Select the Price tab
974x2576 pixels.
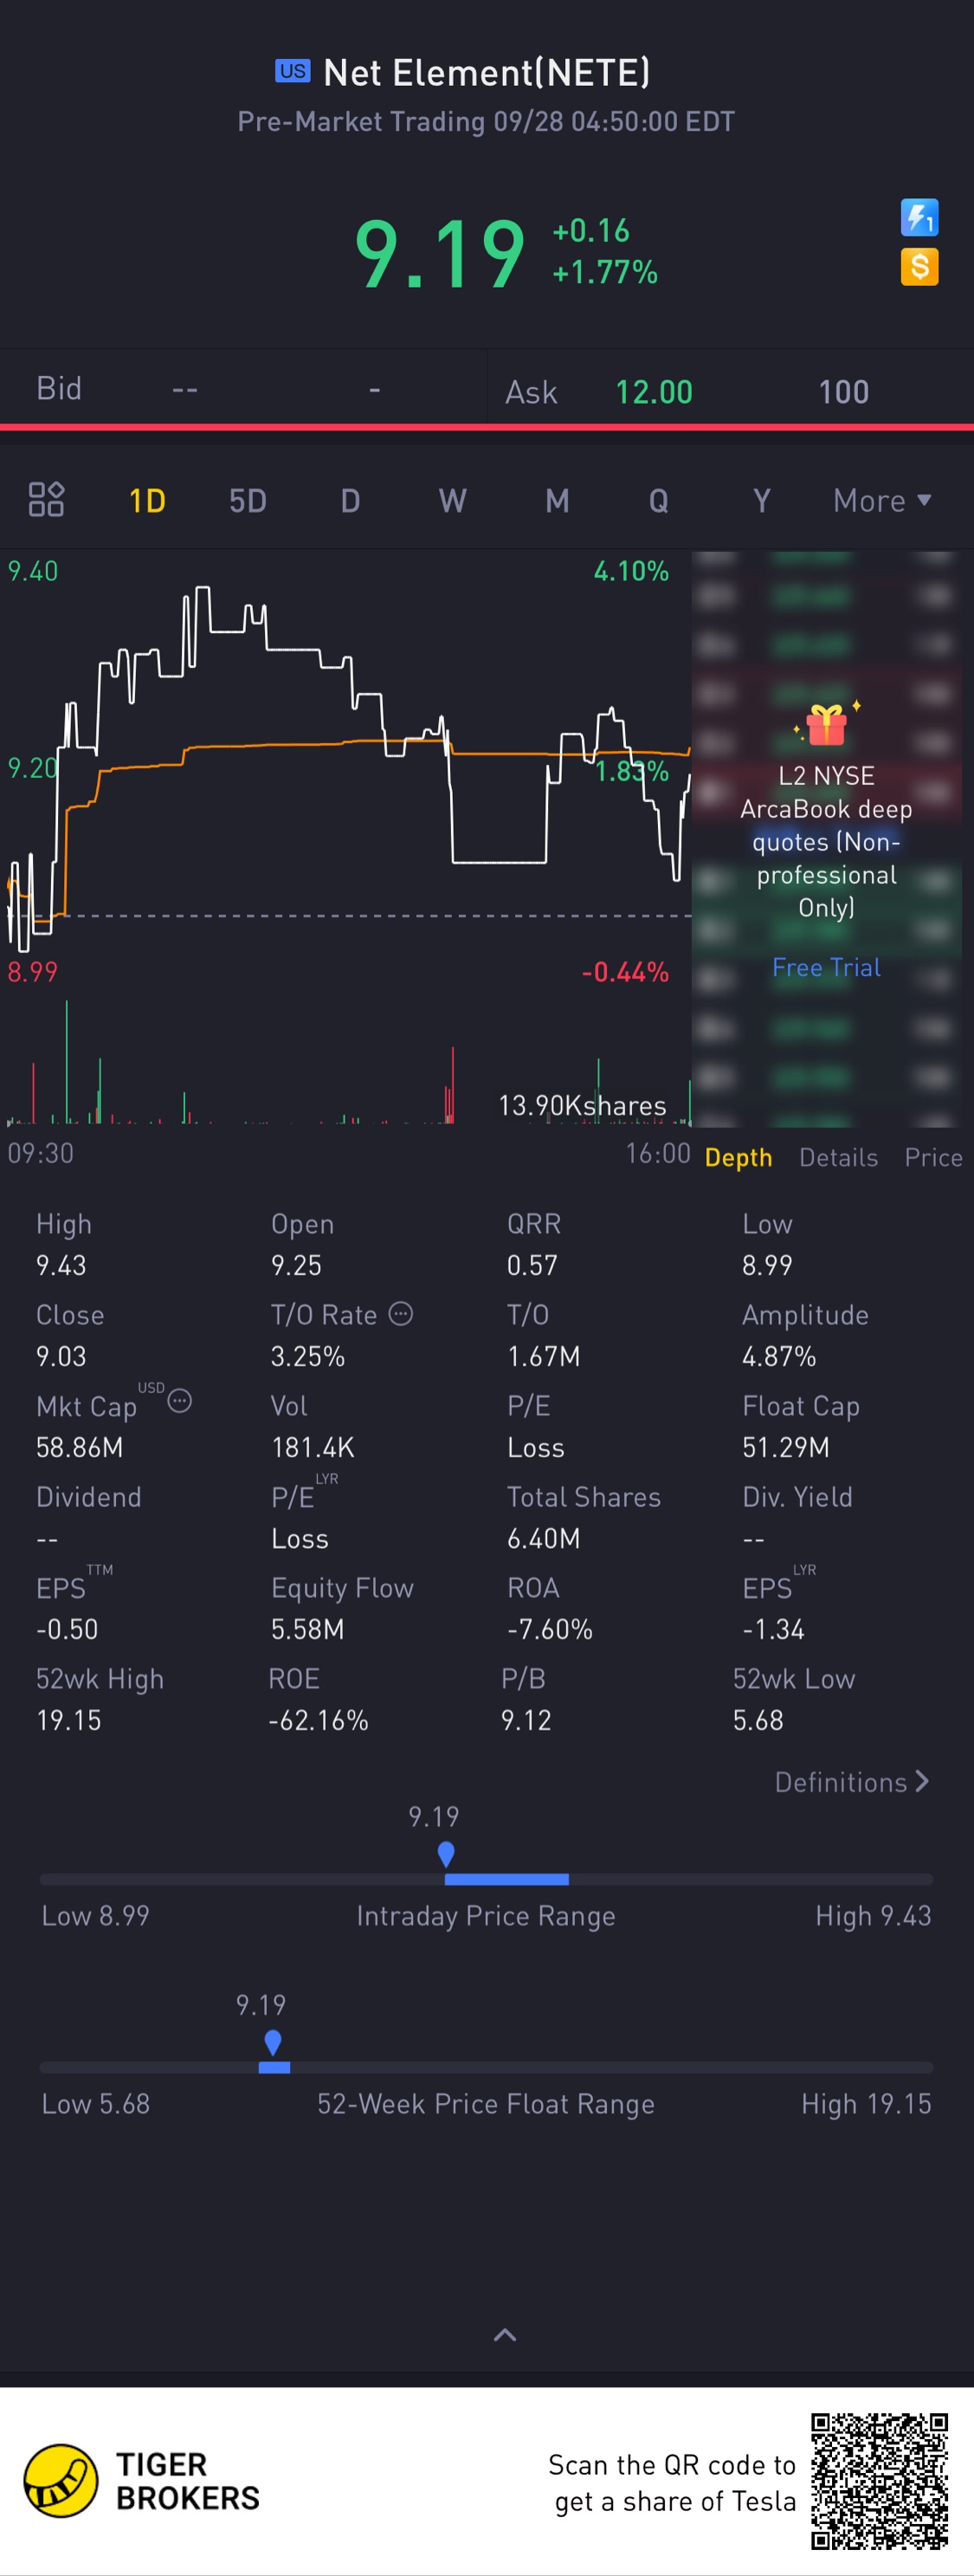click(x=932, y=1157)
